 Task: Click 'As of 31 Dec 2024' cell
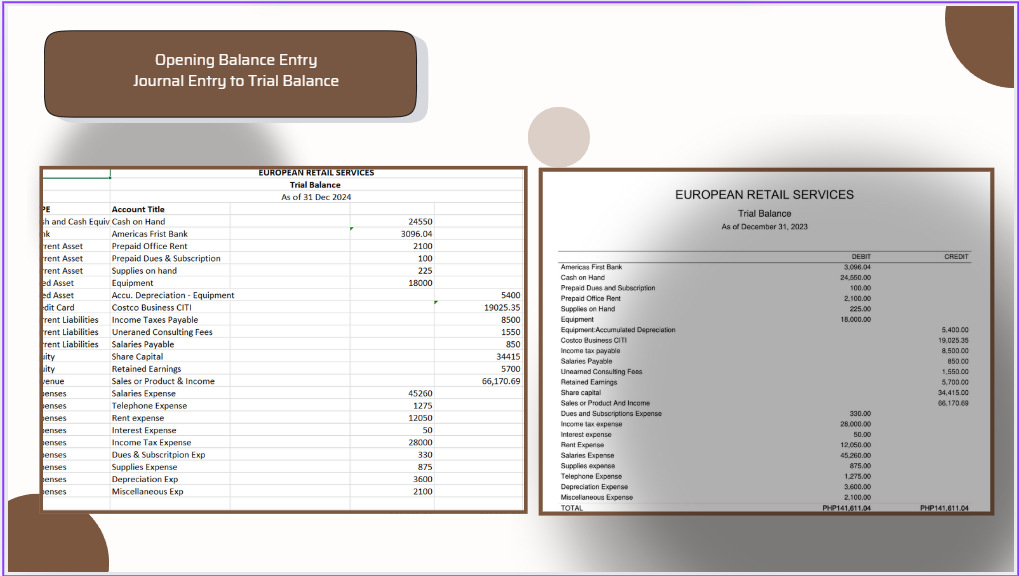[316, 197]
